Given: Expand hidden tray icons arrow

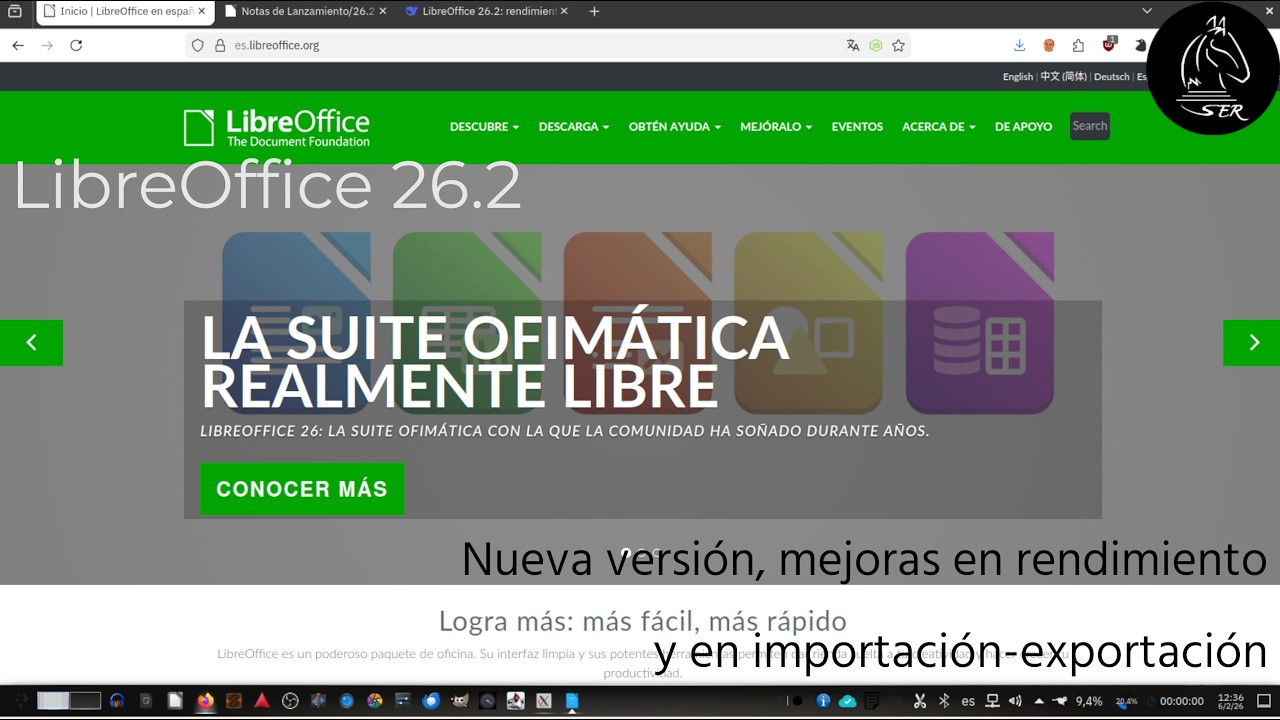Looking at the screenshot, I should pyautogui.click(x=1039, y=701).
